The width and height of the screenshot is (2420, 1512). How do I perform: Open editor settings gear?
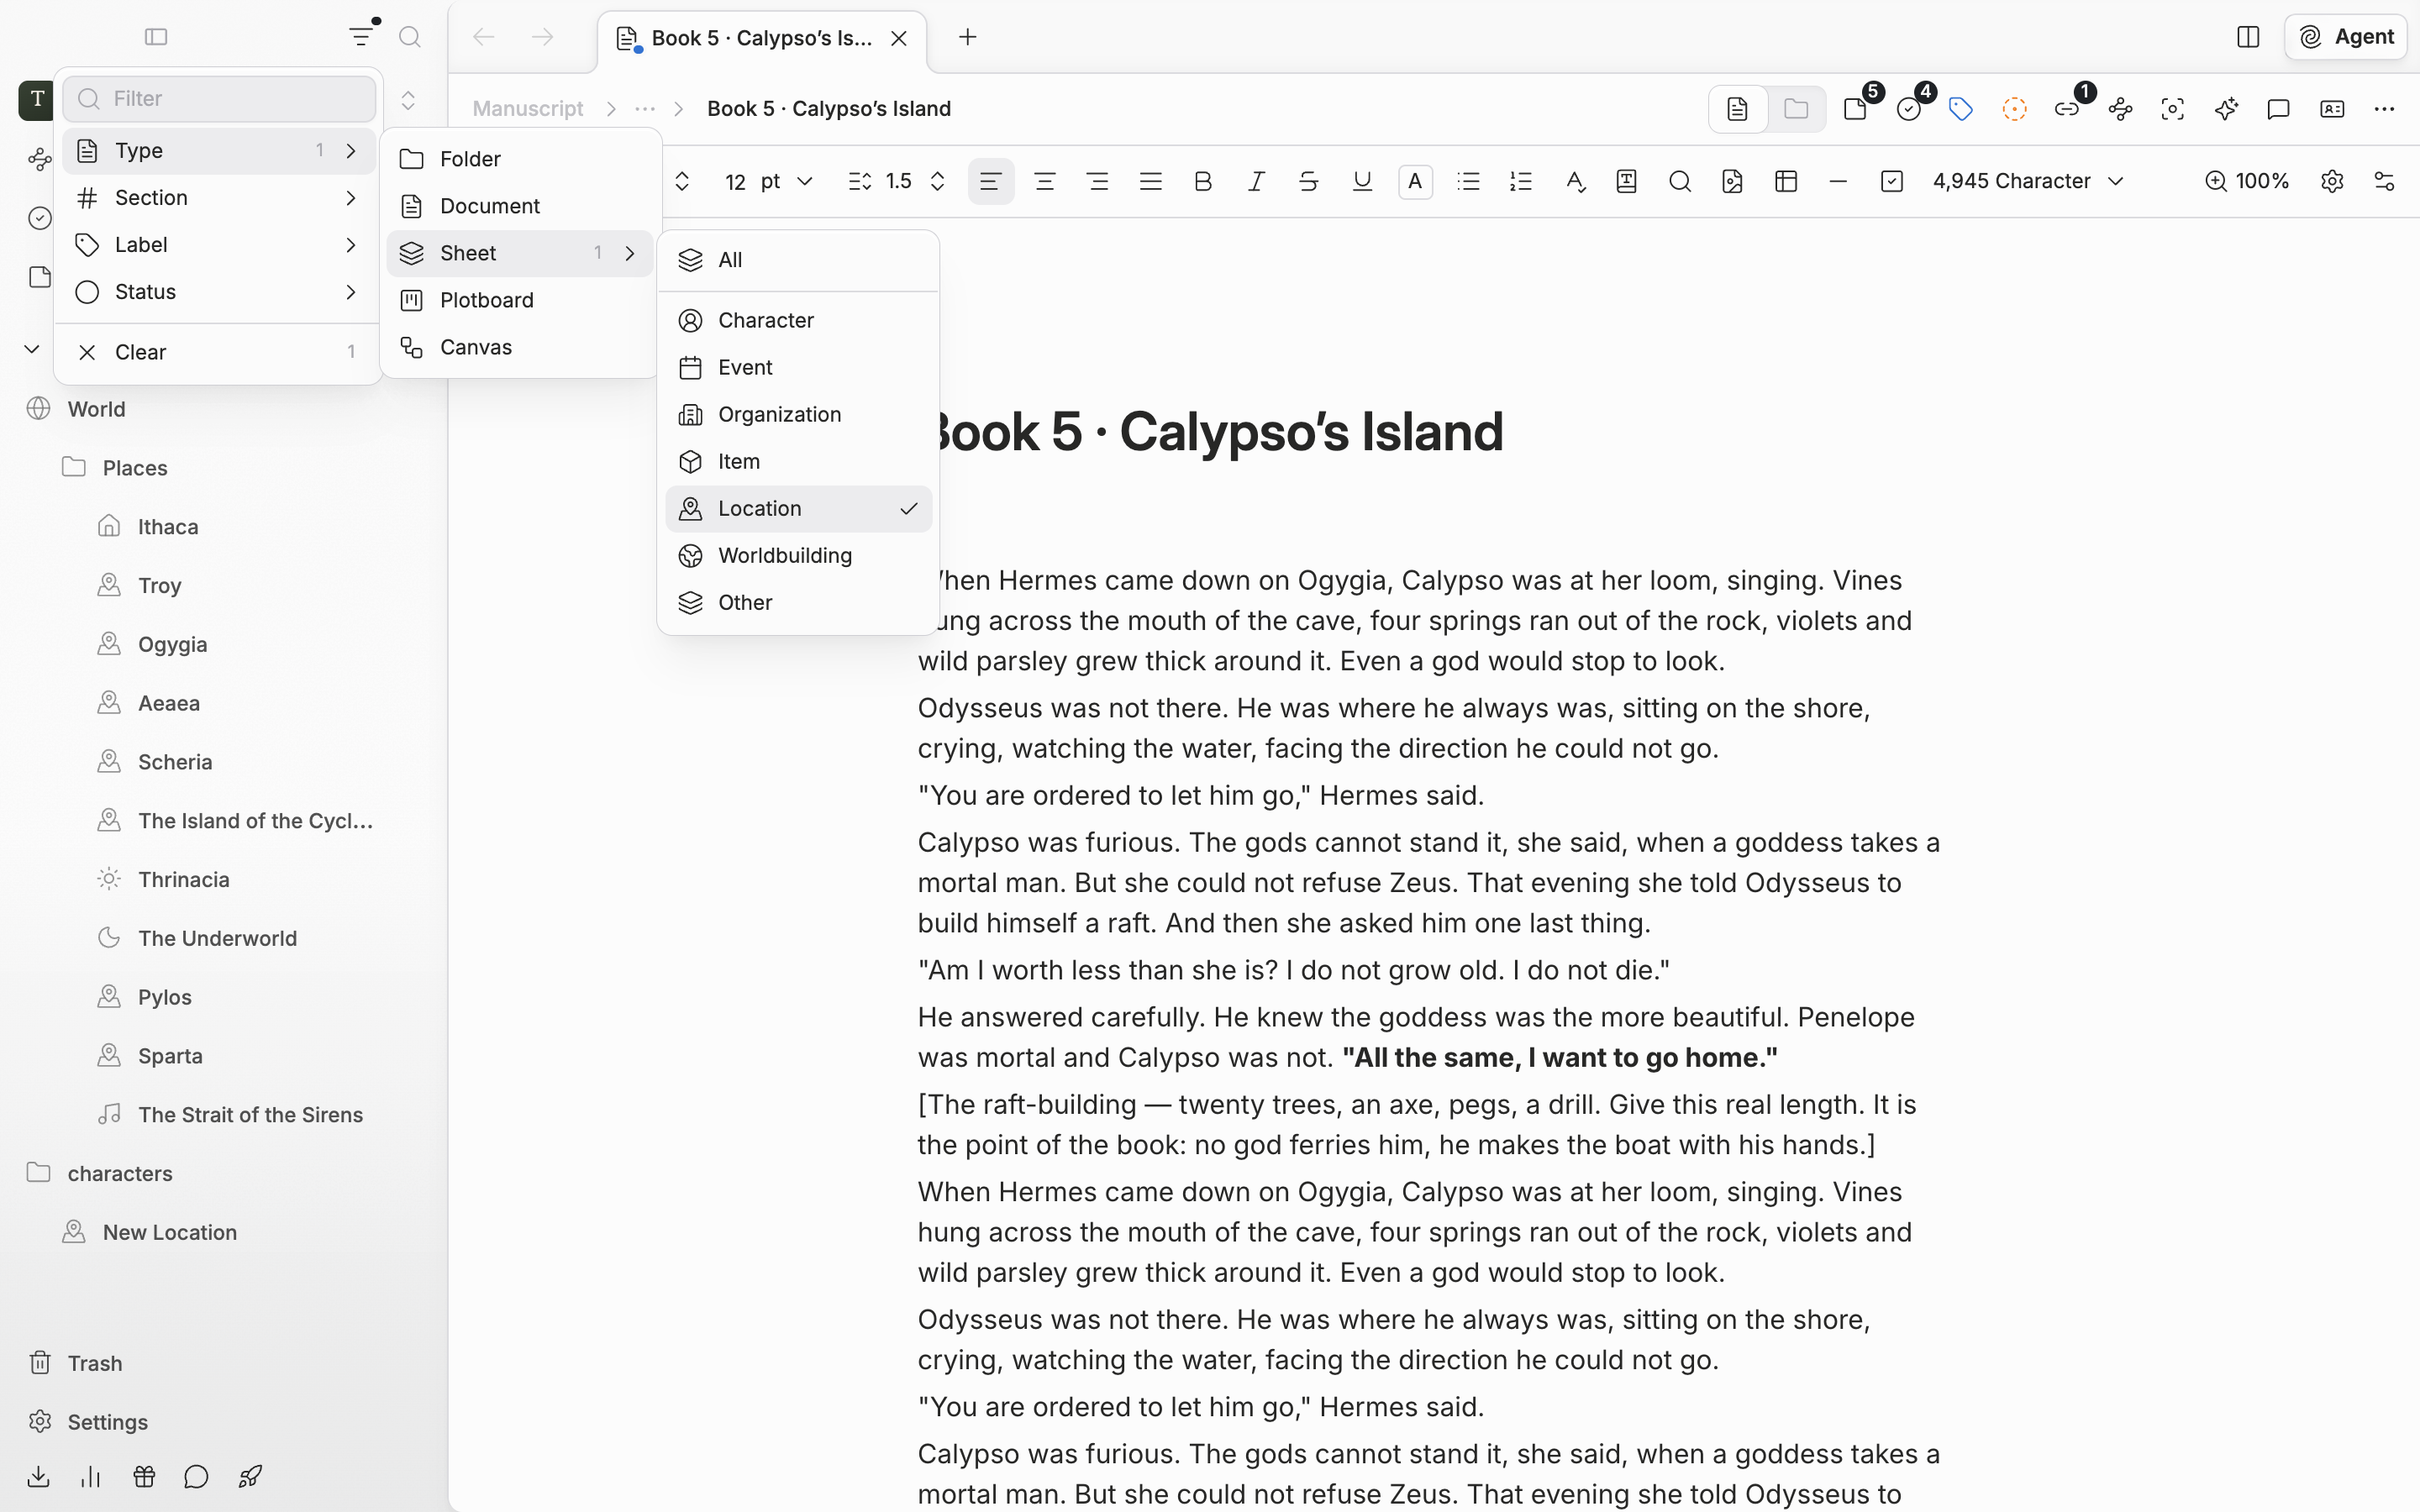coord(2332,181)
